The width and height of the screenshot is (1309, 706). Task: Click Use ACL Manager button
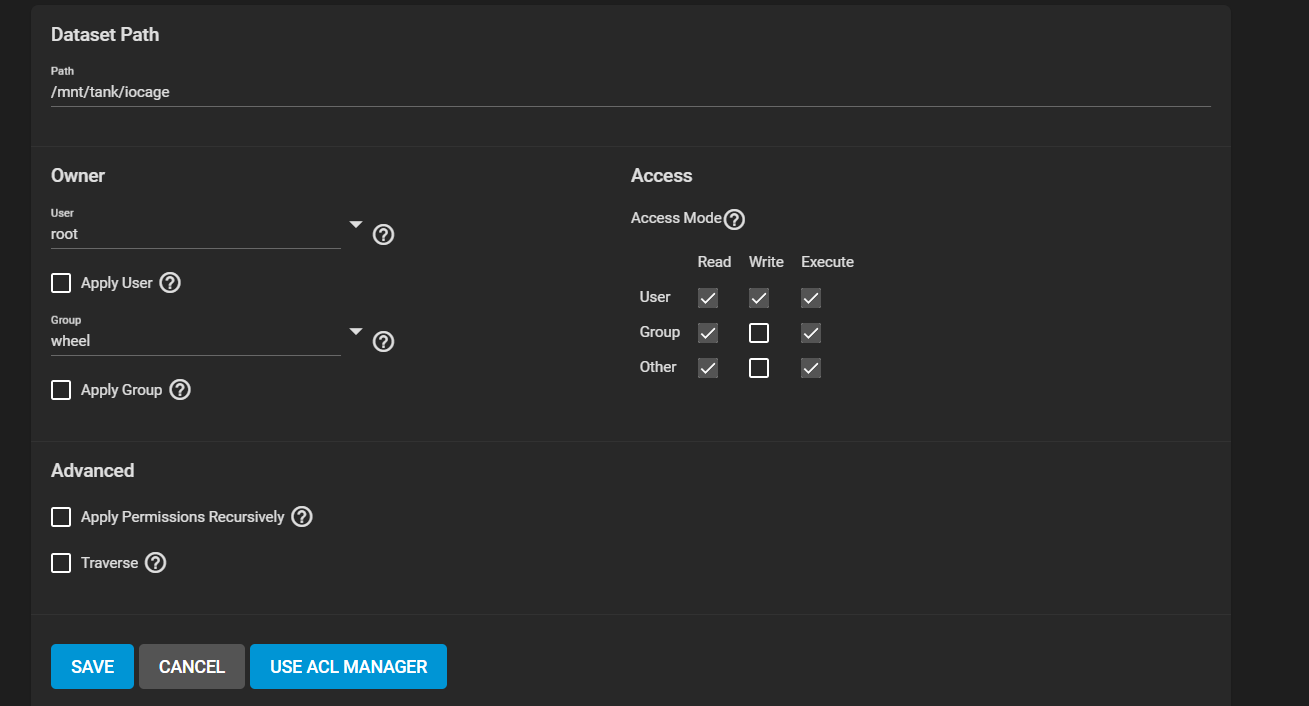(348, 667)
